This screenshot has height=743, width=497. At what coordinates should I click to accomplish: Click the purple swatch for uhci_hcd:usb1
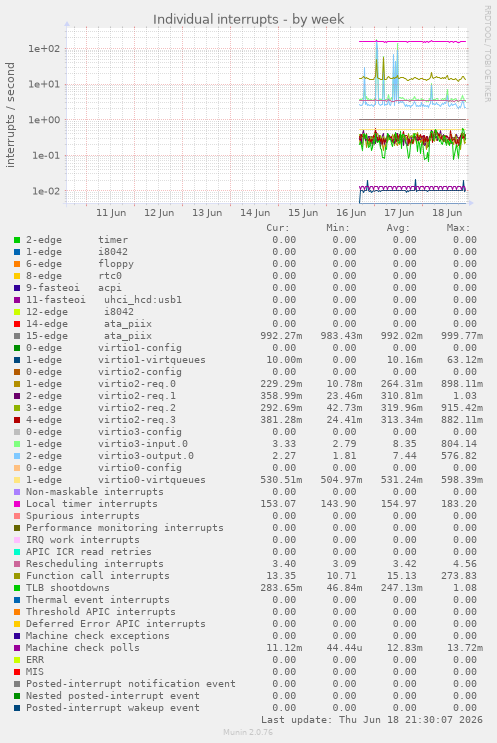pos(17,300)
